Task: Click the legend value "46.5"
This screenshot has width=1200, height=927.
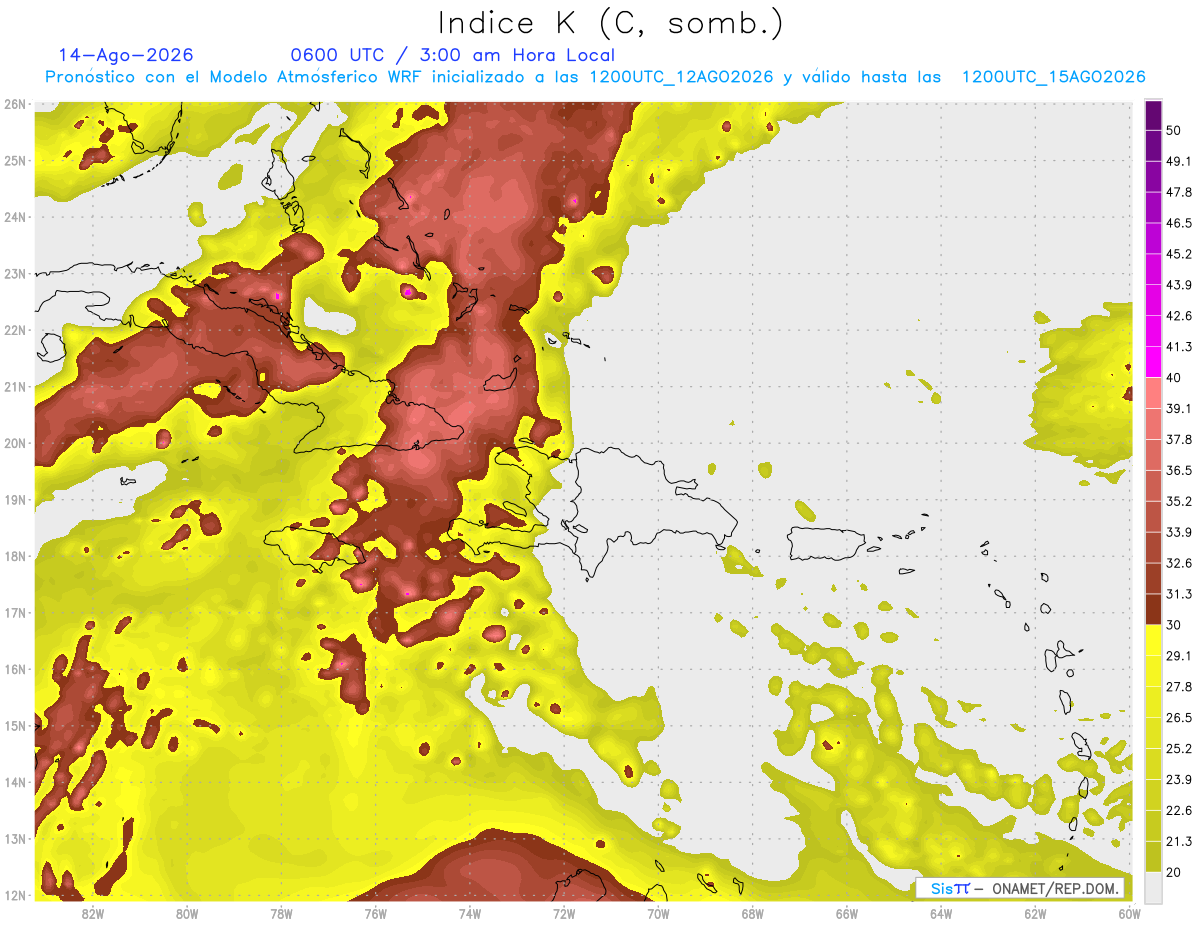Action: pos(1179,222)
